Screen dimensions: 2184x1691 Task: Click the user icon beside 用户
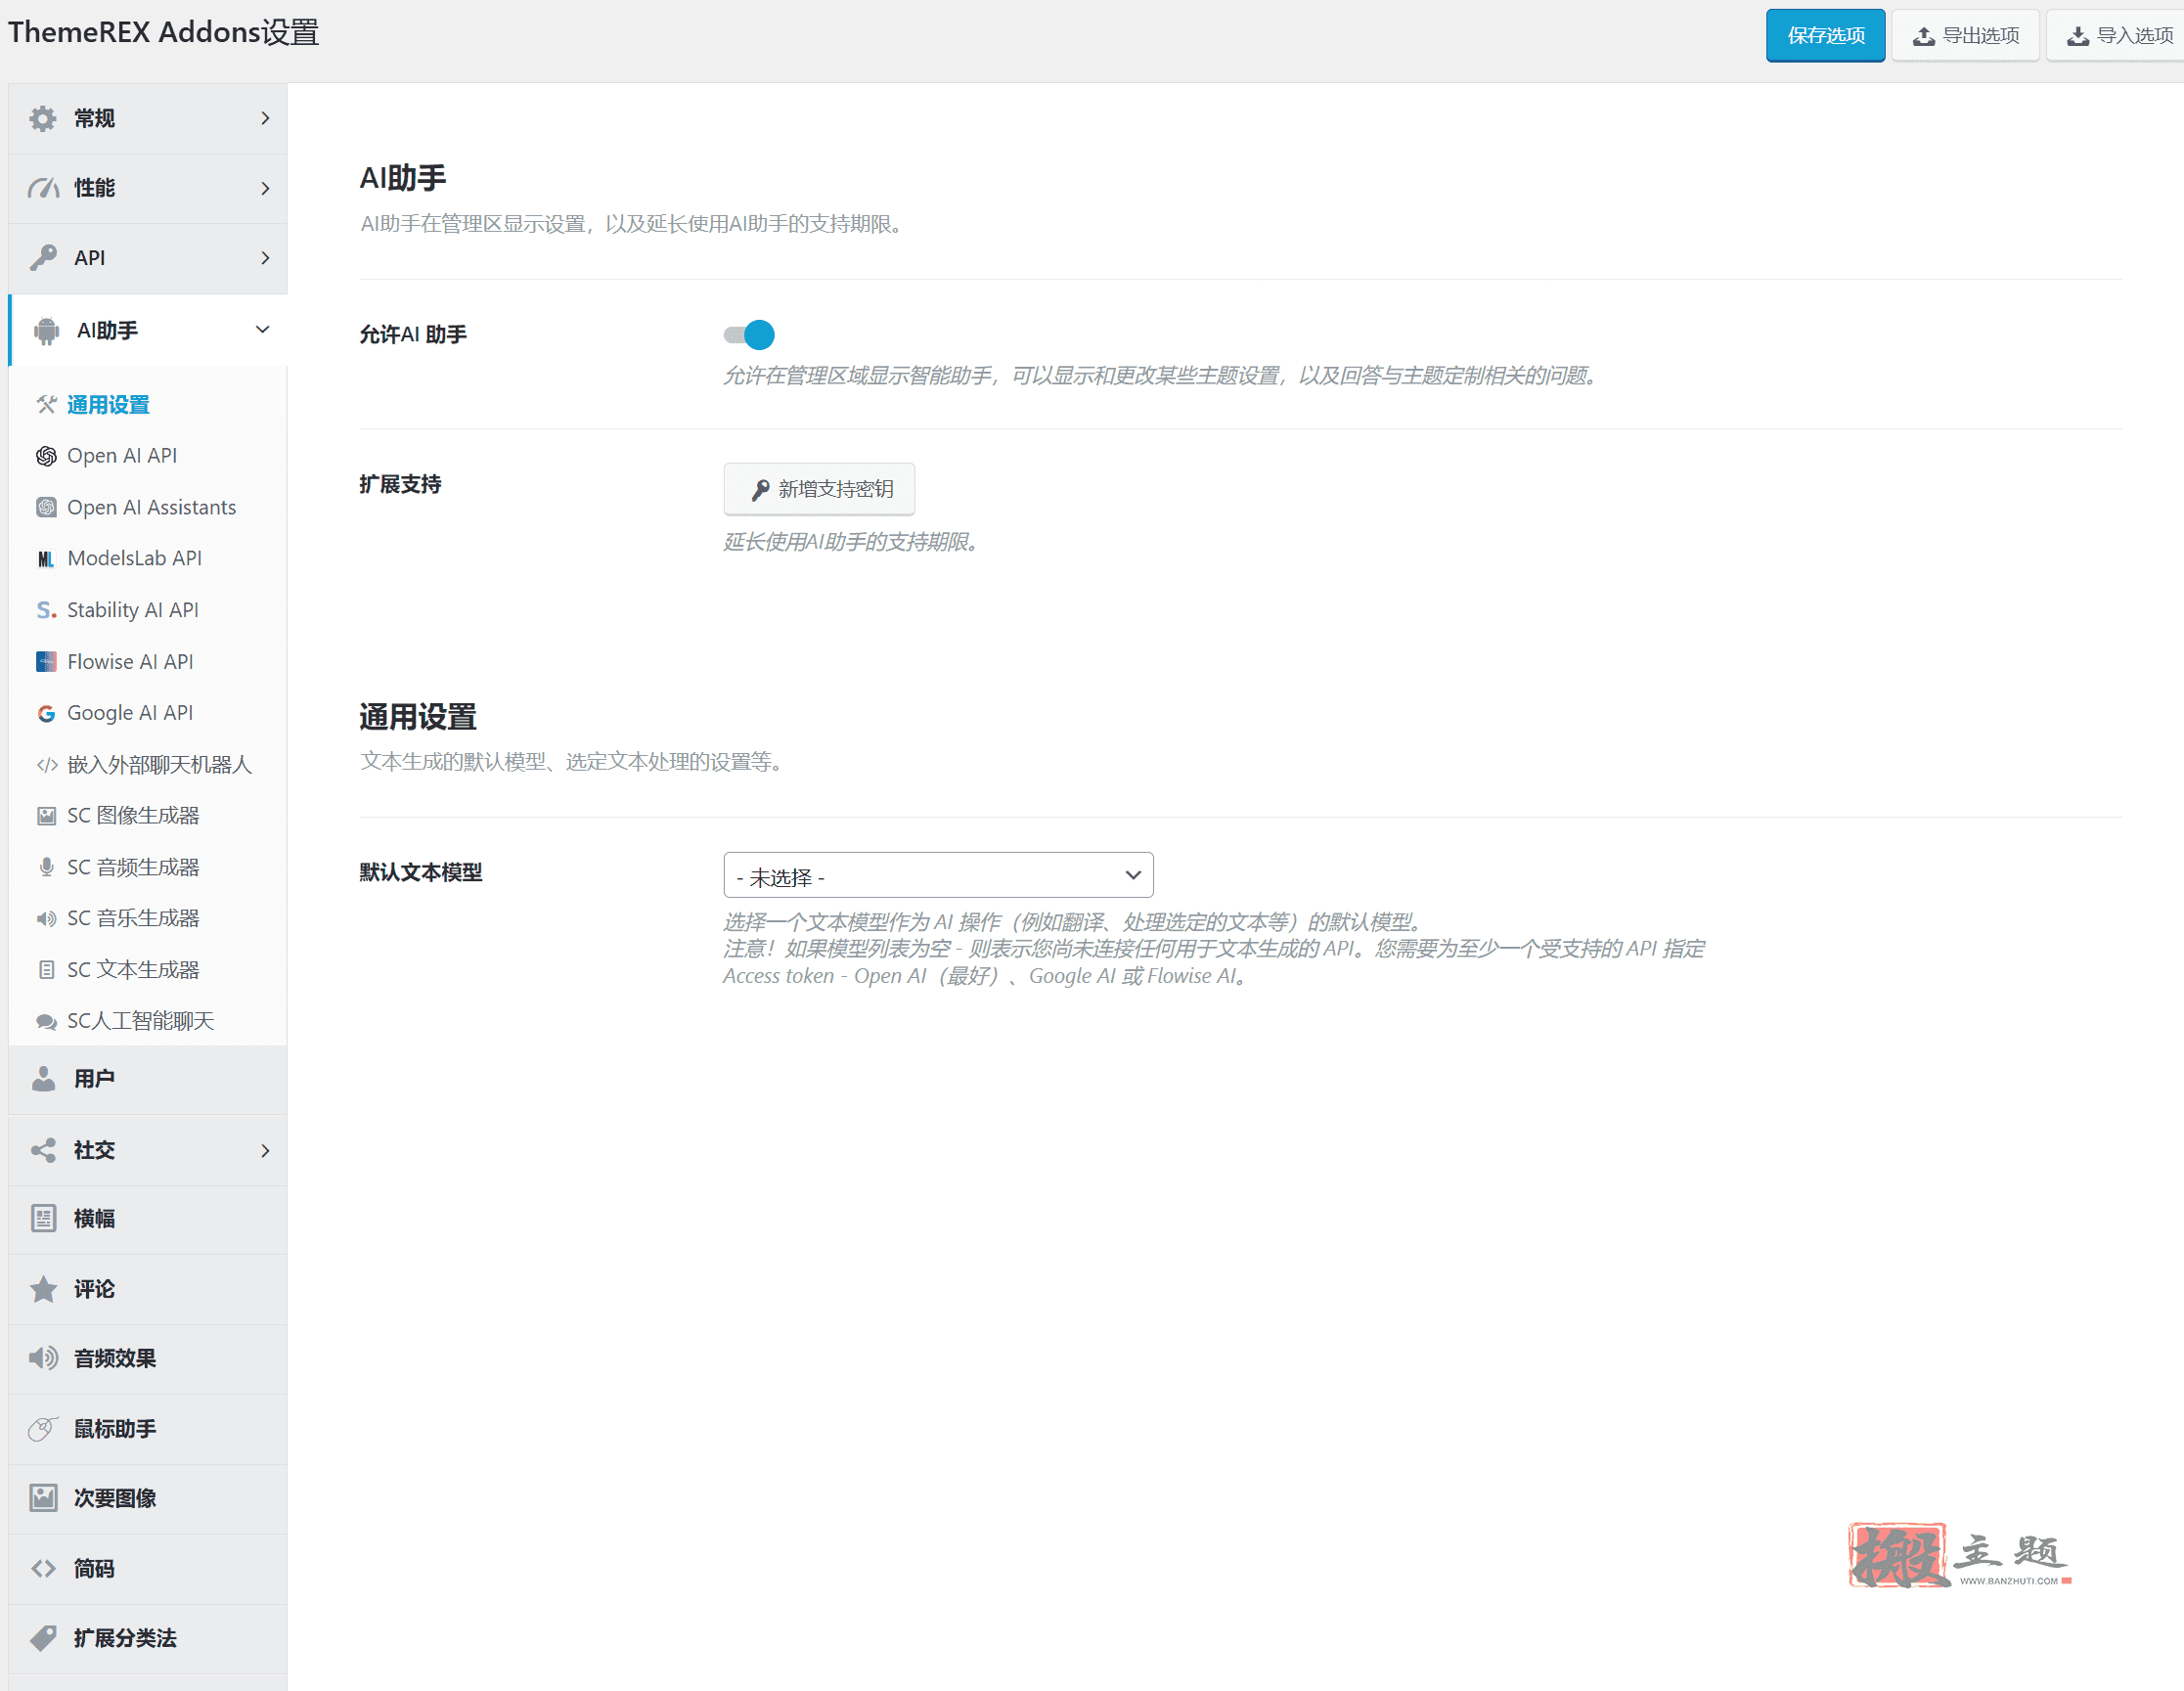pos(43,1079)
